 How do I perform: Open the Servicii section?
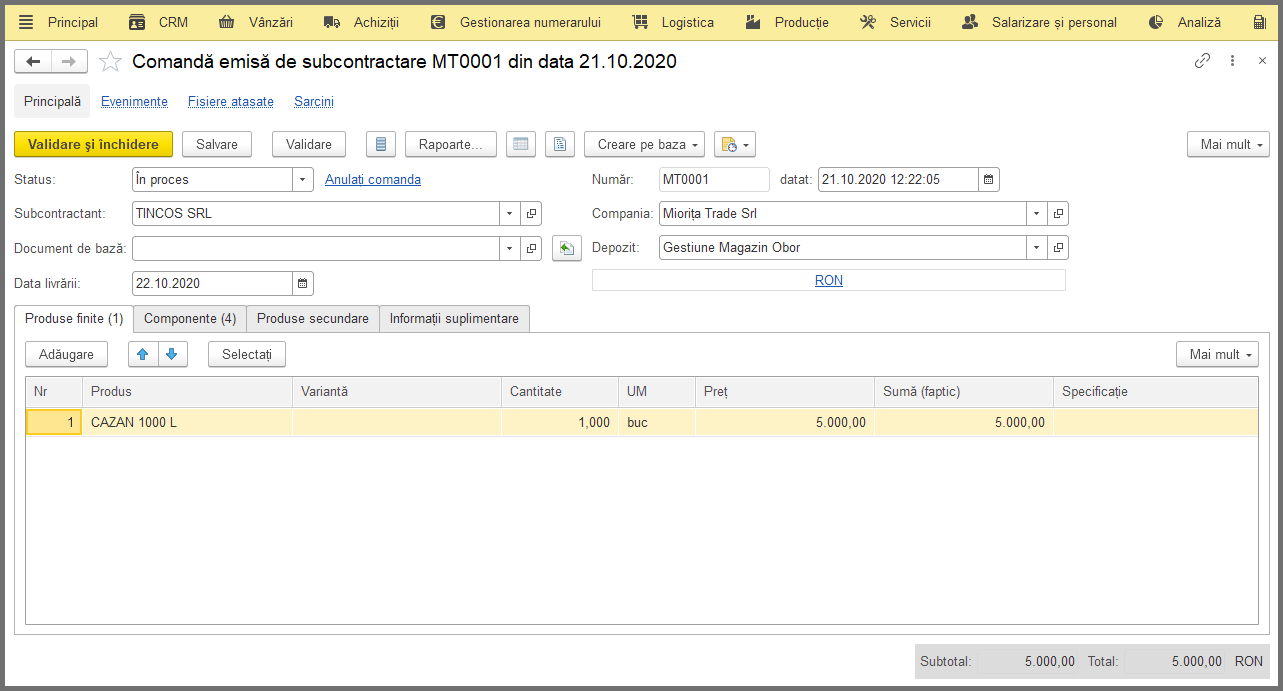pyautogui.click(x=896, y=22)
